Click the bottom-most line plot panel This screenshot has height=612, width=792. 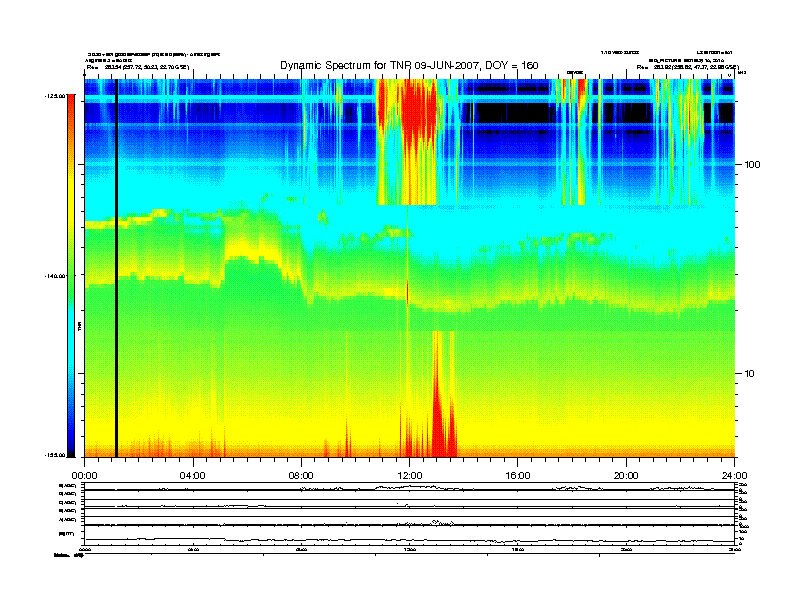click(409, 535)
